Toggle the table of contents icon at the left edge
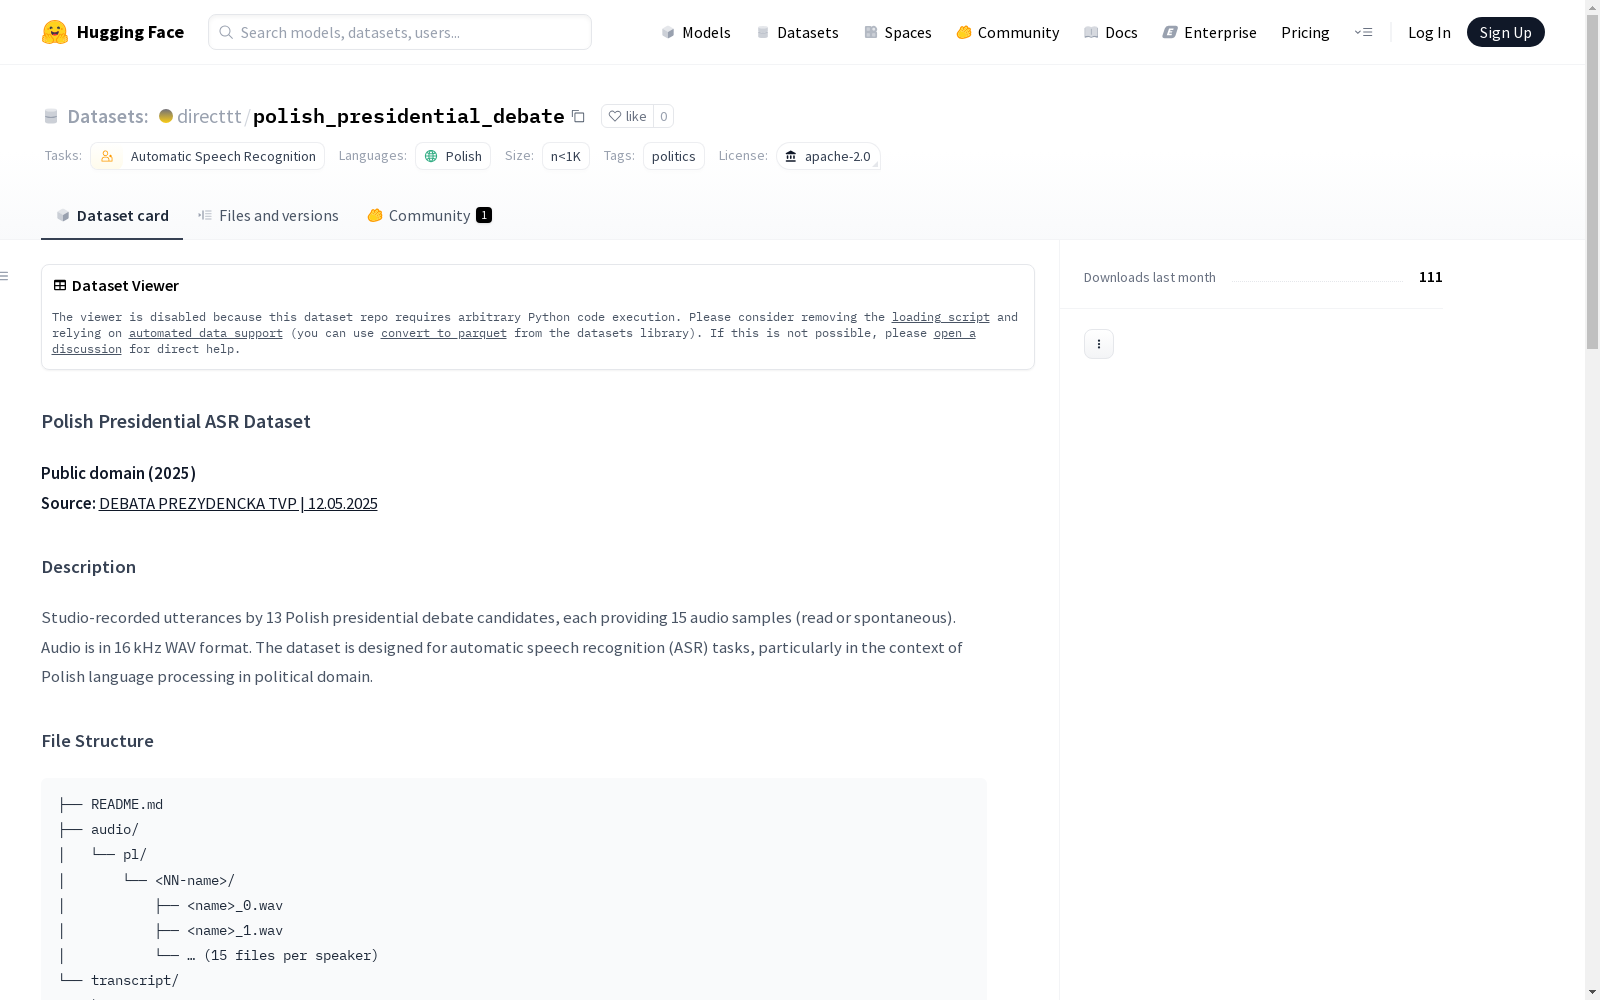Screen dimensions: 1600x1000 (x=5, y=276)
